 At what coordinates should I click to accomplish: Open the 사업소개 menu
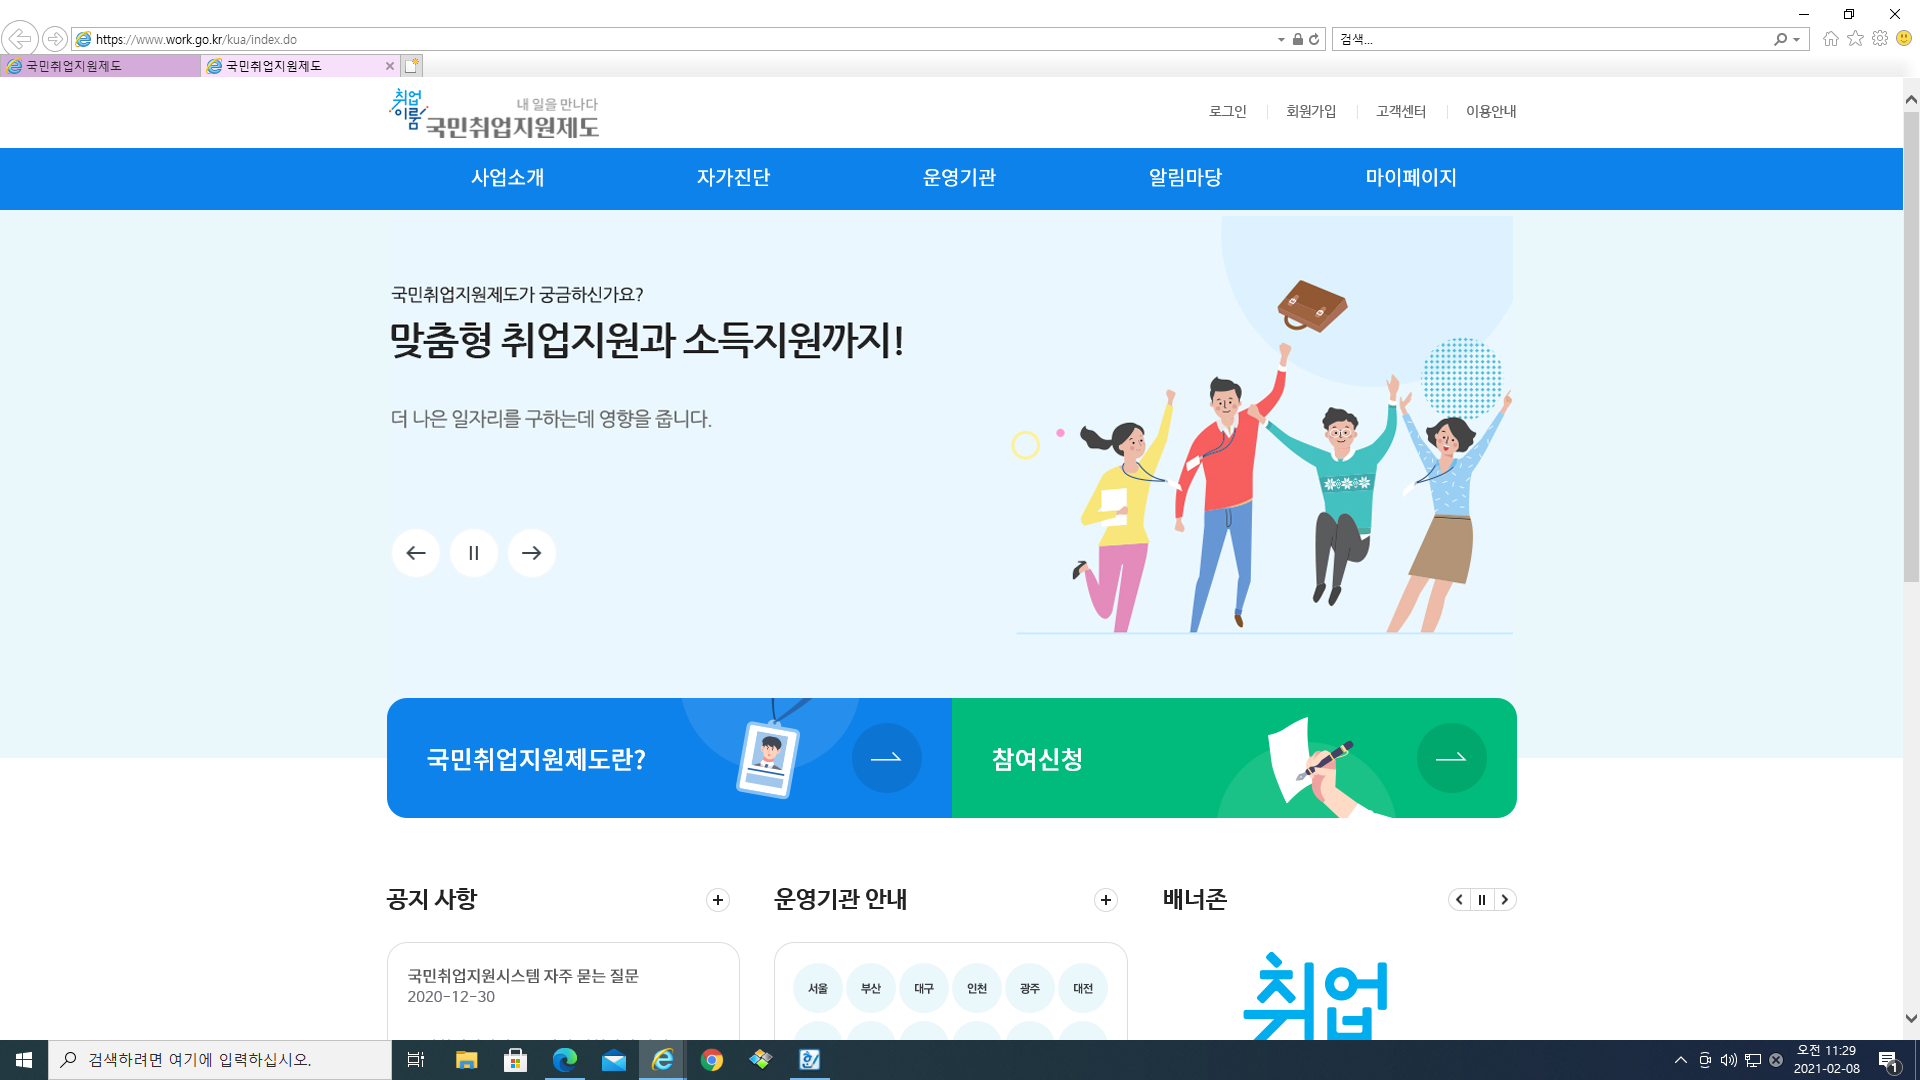(508, 178)
